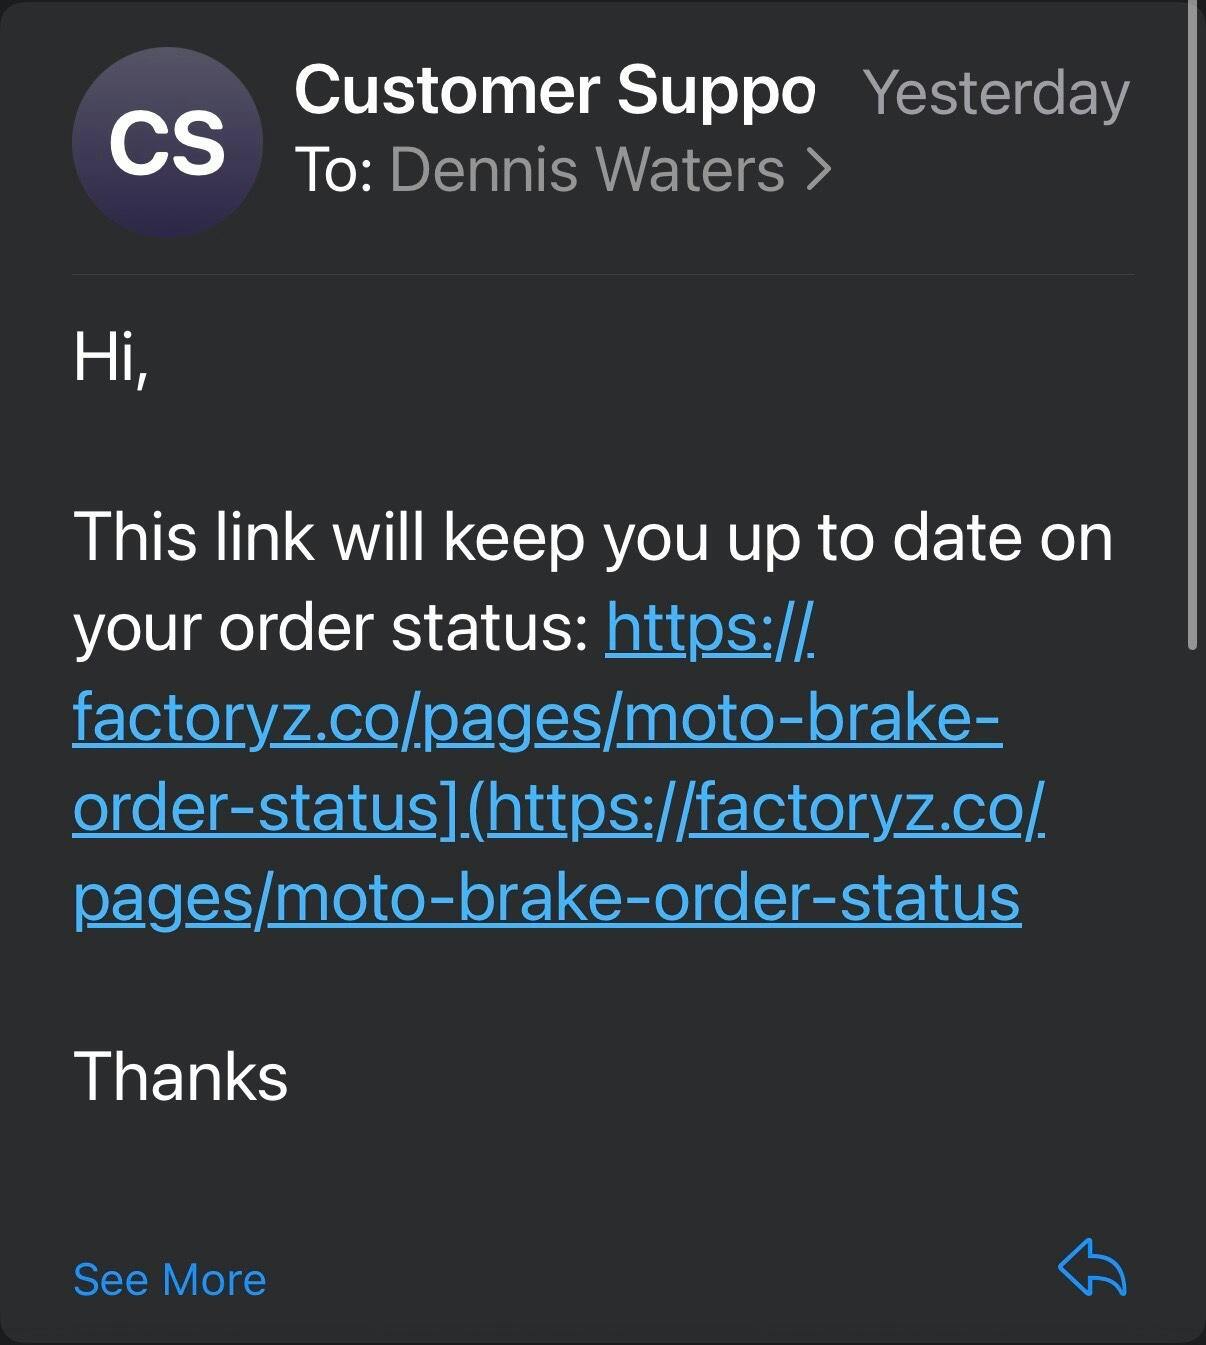Open the https:// link after 'order status:'

pos(710,628)
